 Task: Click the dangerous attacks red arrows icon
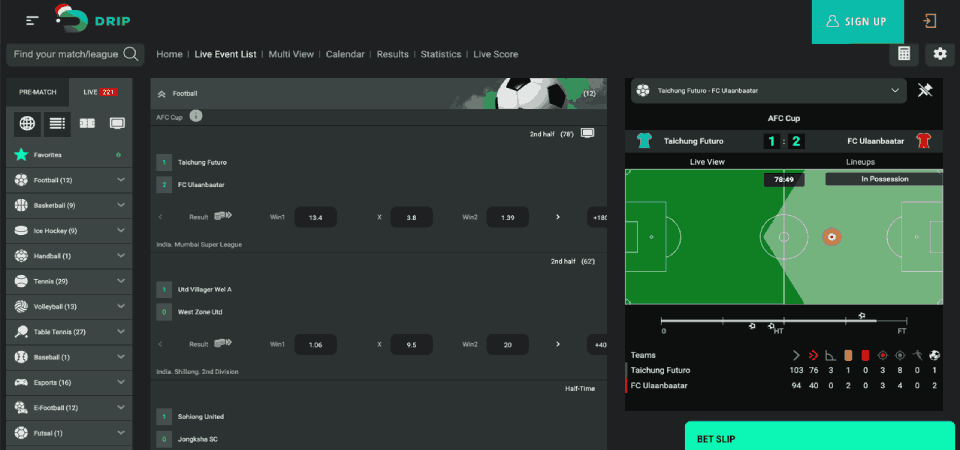(x=814, y=354)
